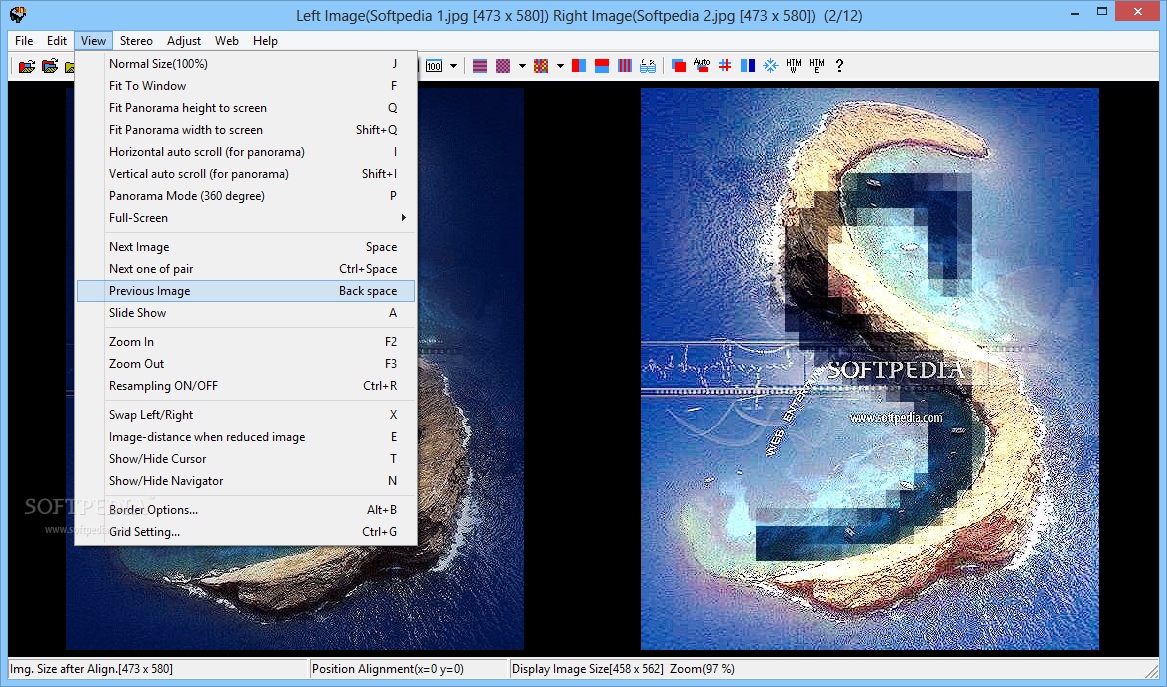
Task: Select Swap Left/Right
Action: pos(246,415)
